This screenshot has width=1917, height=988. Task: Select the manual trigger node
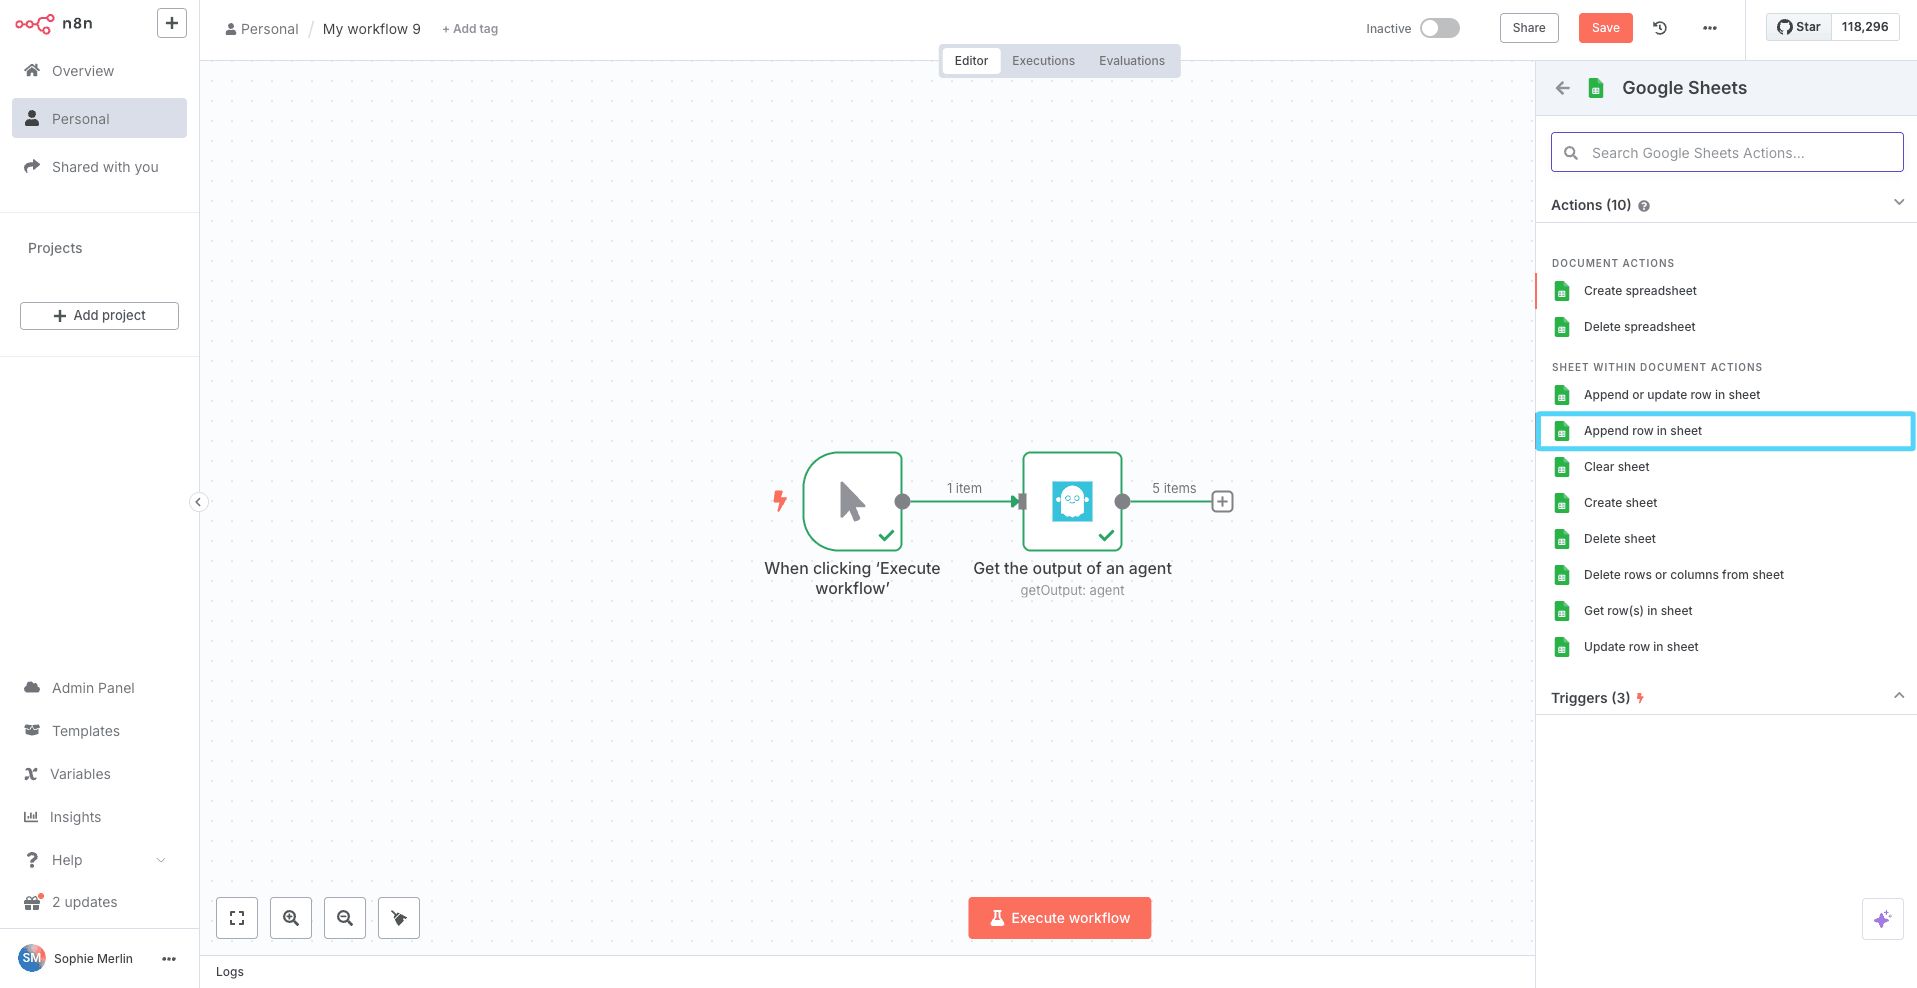click(x=852, y=501)
